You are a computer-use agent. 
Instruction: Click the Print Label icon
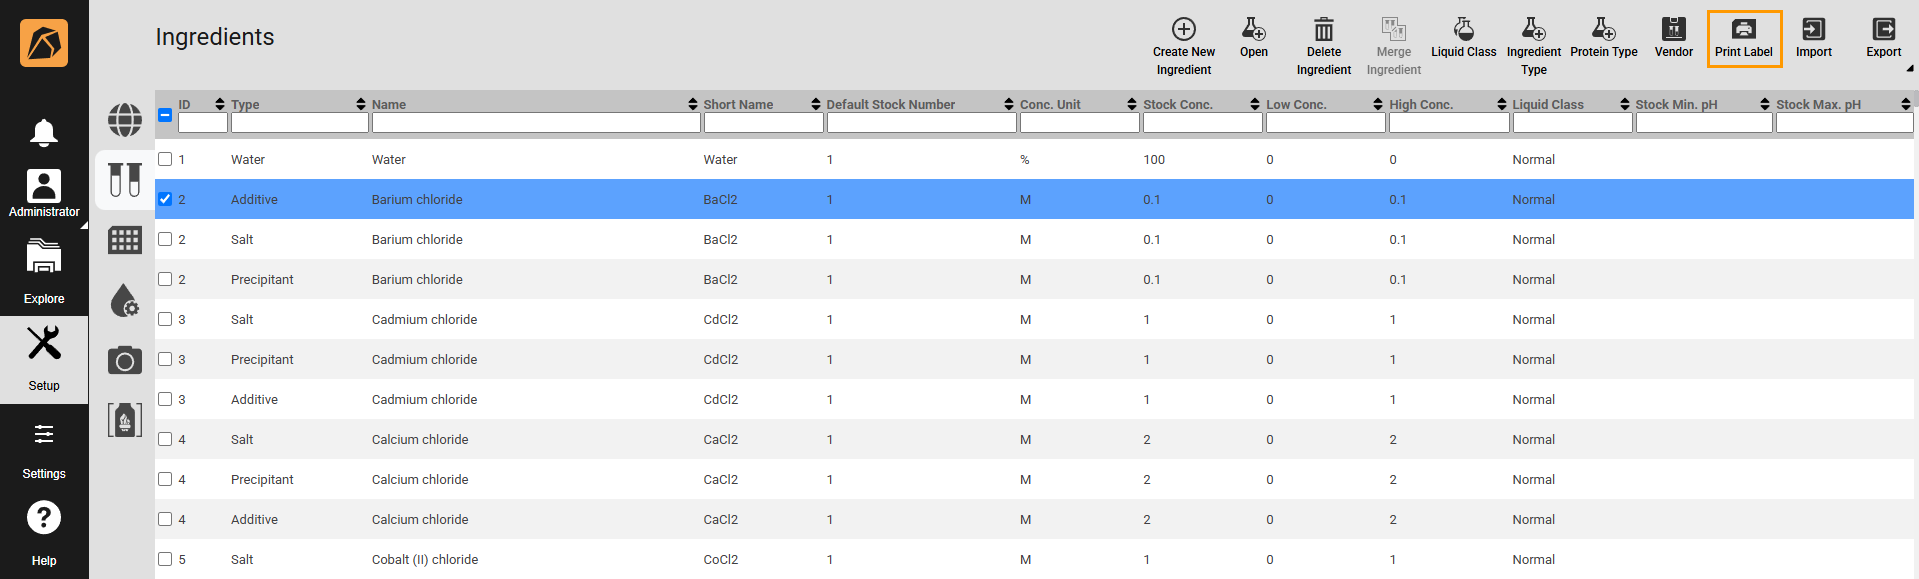point(1743,30)
